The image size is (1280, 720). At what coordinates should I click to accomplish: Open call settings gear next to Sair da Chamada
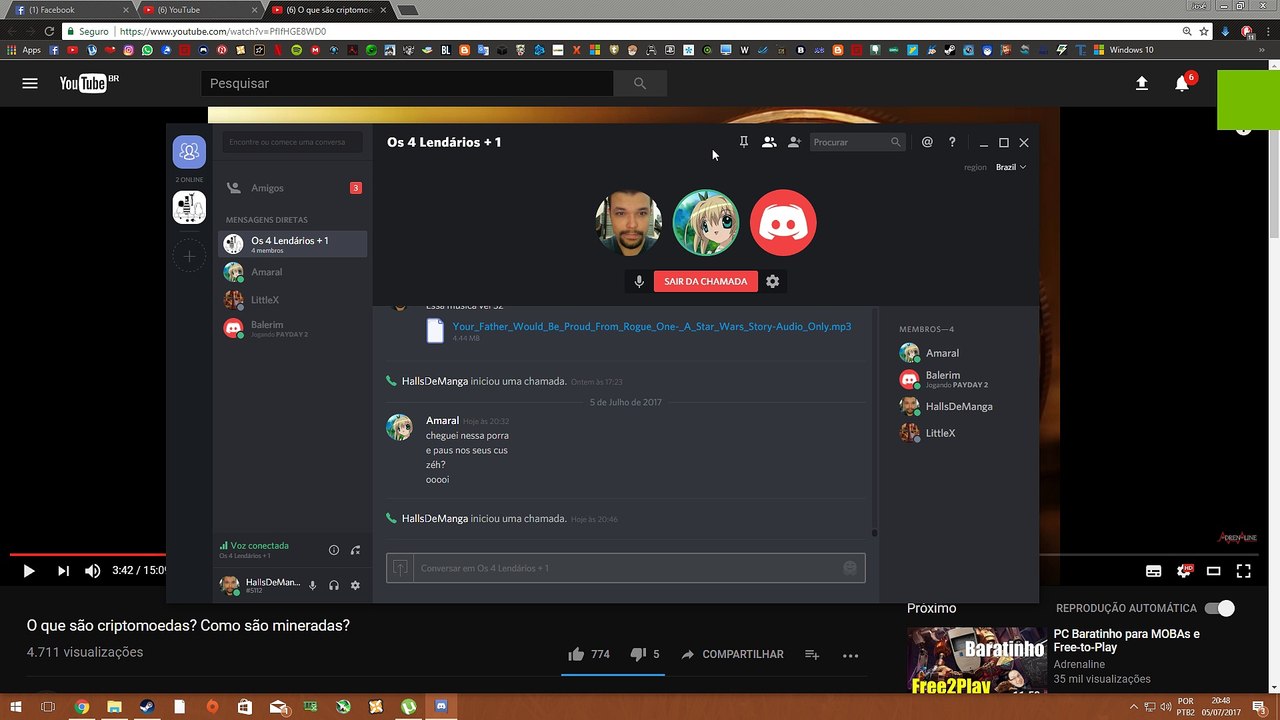click(x=772, y=282)
